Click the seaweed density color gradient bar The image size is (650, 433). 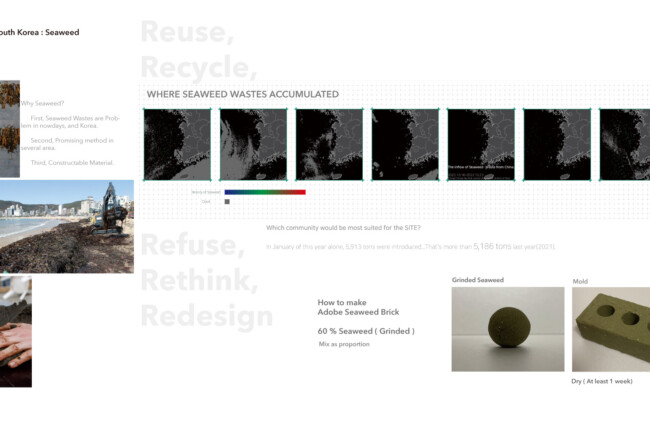coord(265,192)
